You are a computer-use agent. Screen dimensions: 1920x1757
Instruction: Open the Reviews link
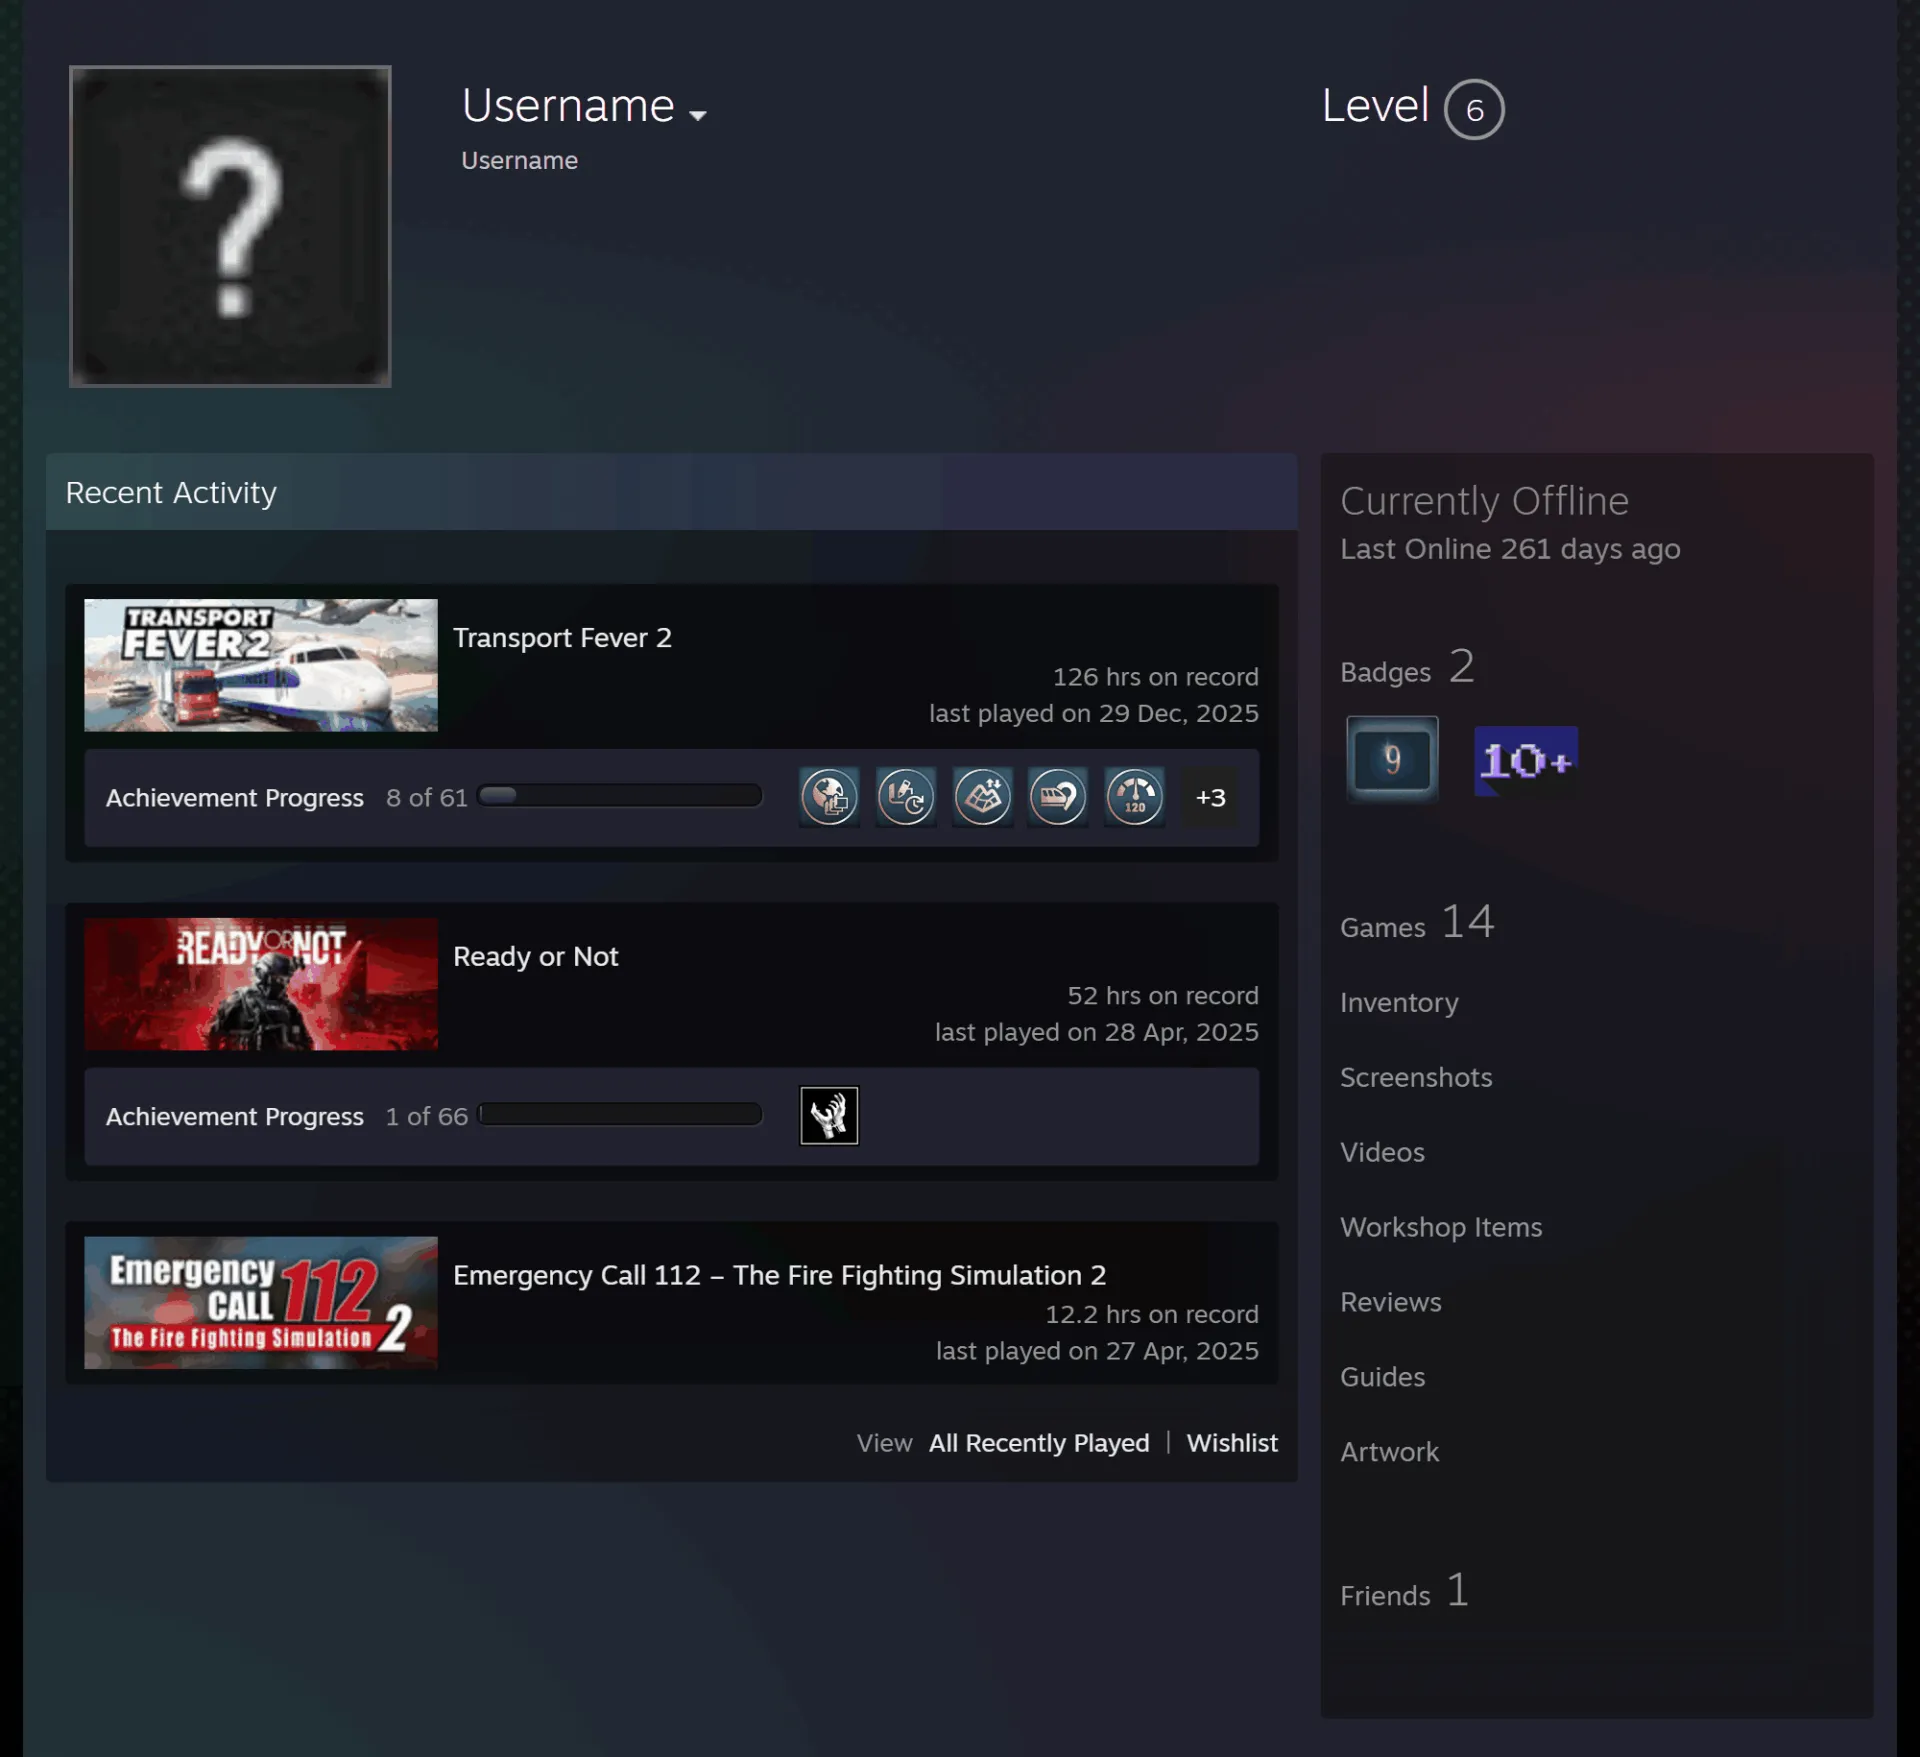click(1391, 1303)
